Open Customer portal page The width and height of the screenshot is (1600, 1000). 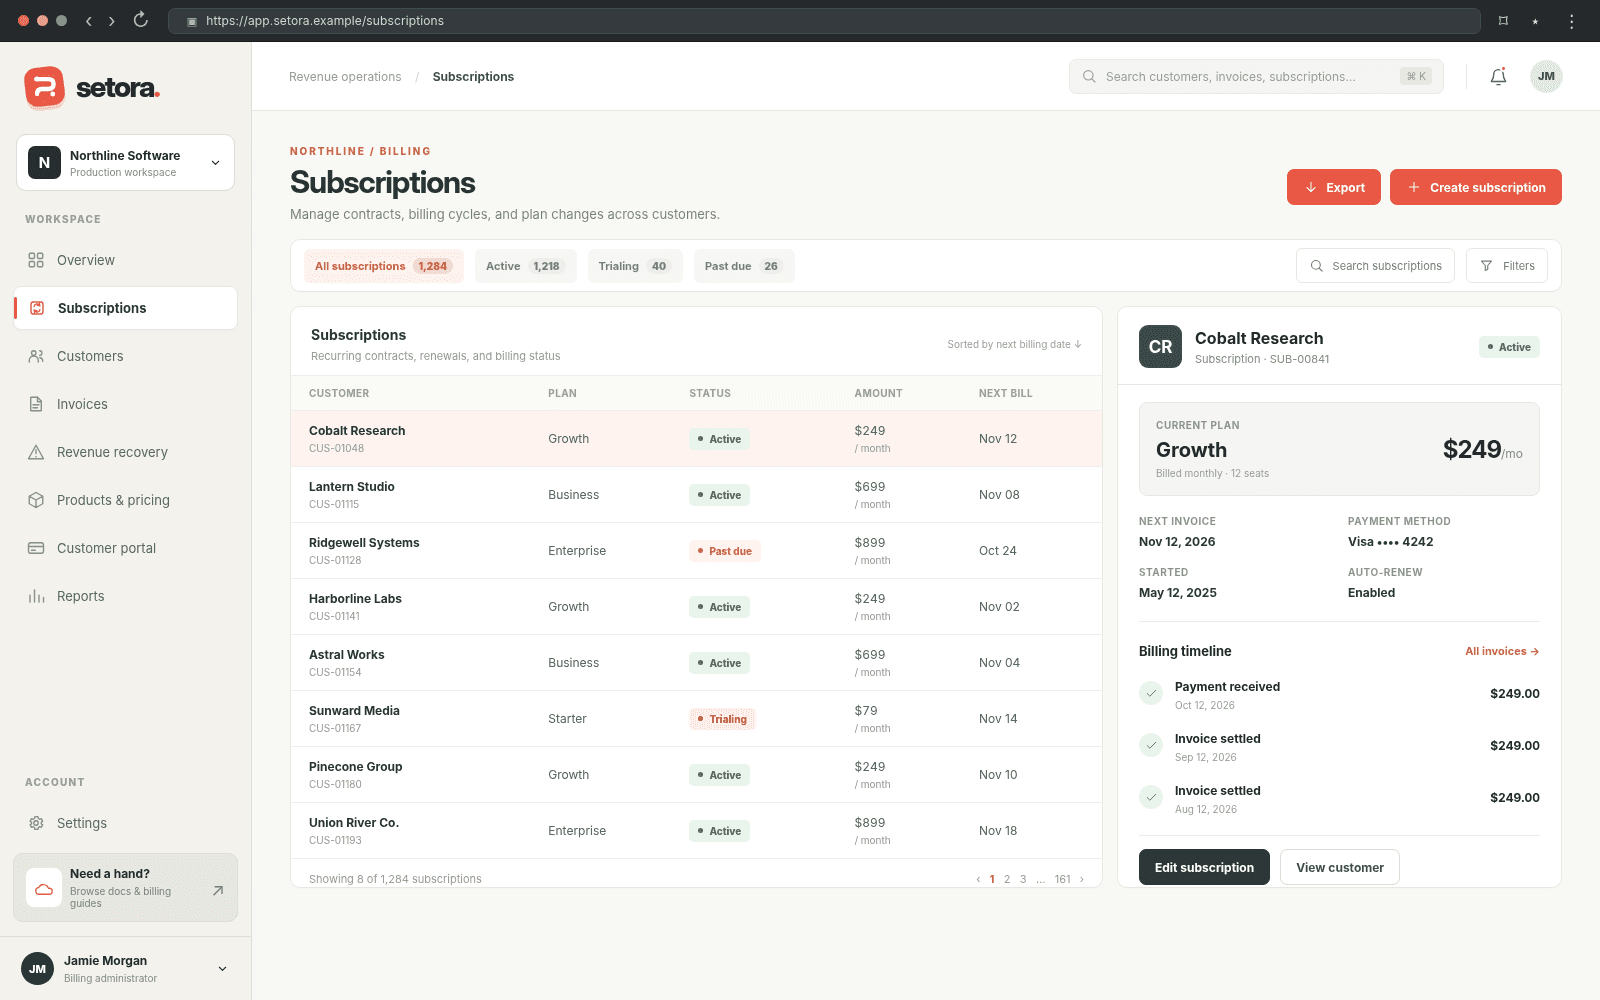pos(126,548)
